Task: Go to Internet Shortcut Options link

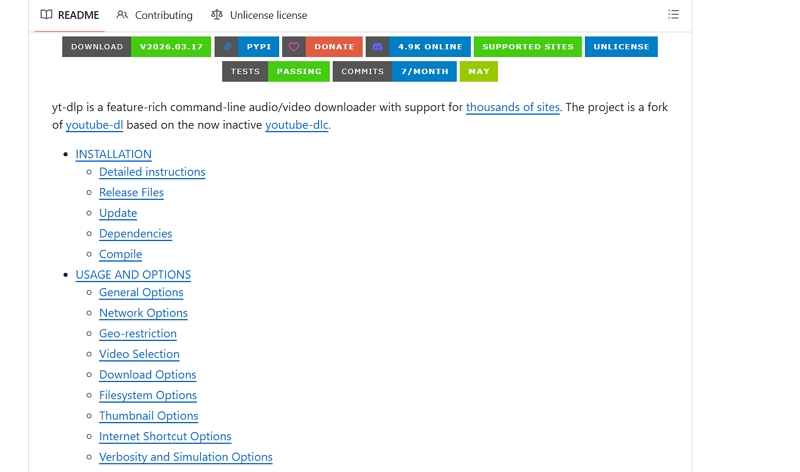Action: click(x=165, y=436)
